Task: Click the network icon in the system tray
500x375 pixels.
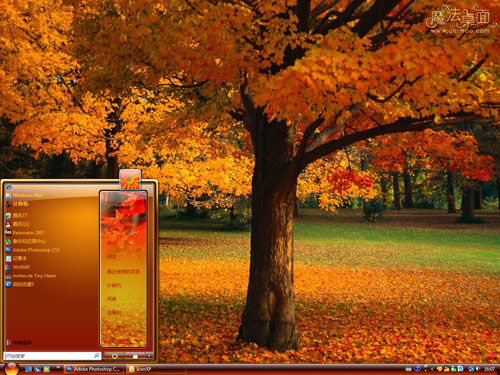Action: (471, 369)
